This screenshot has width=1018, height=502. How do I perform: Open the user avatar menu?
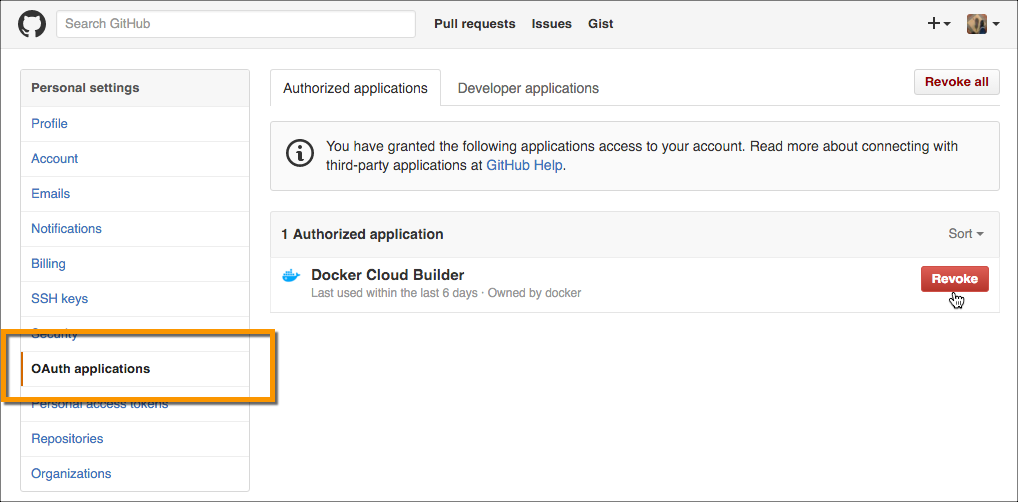click(x=982, y=24)
